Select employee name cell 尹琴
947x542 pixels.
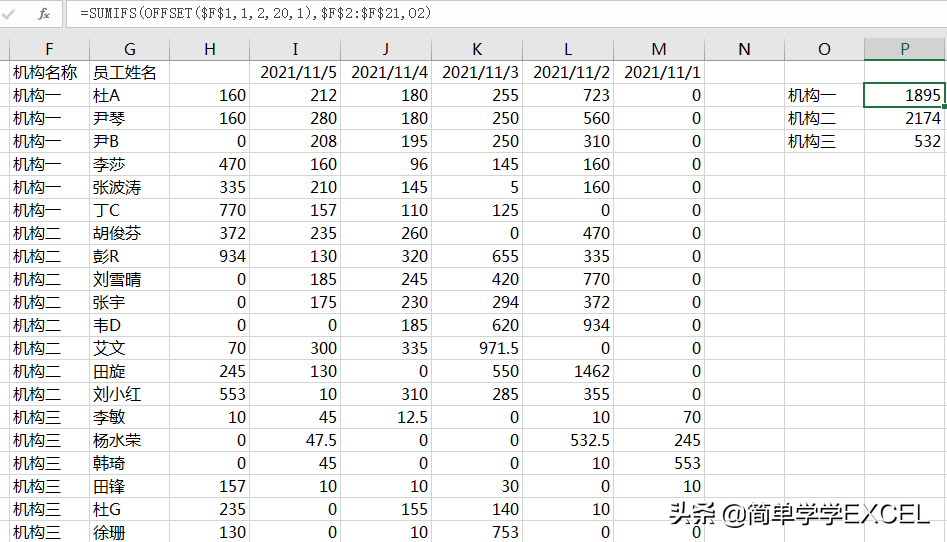point(129,118)
